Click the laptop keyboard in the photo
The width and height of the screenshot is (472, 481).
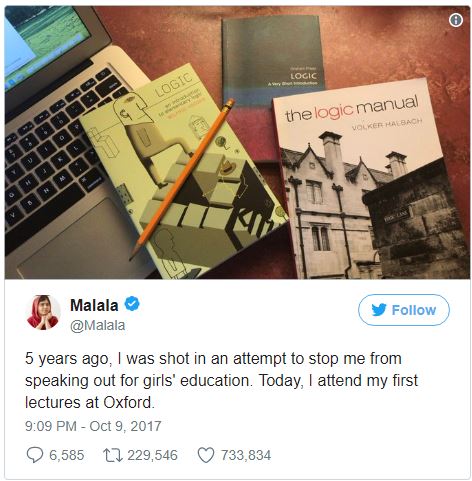[57, 147]
